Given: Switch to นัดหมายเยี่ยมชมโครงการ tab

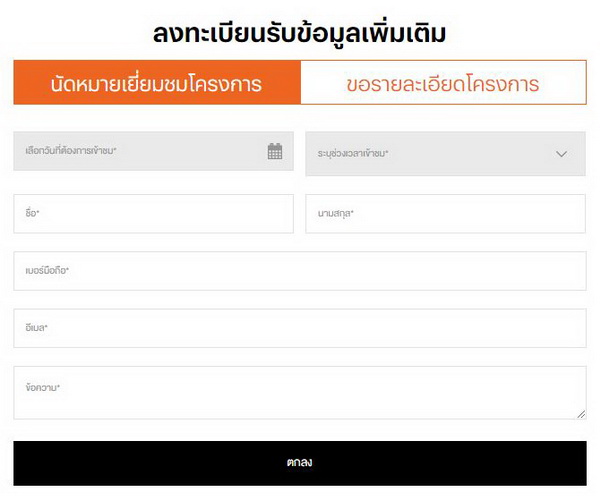Looking at the screenshot, I should click(156, 84).
